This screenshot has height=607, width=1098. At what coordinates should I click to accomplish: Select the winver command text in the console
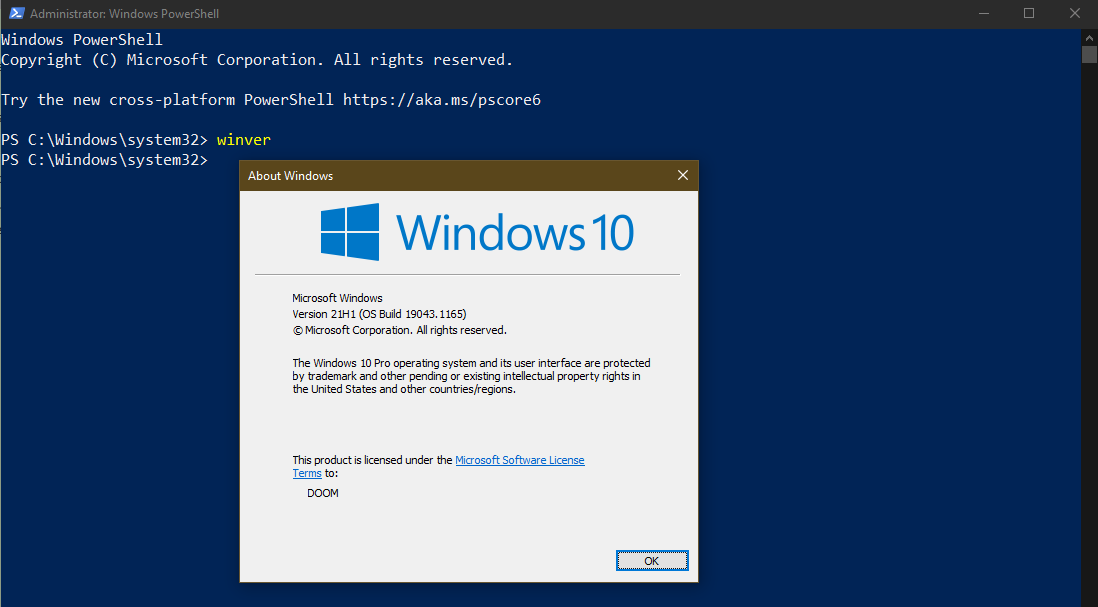click(243, 139)
